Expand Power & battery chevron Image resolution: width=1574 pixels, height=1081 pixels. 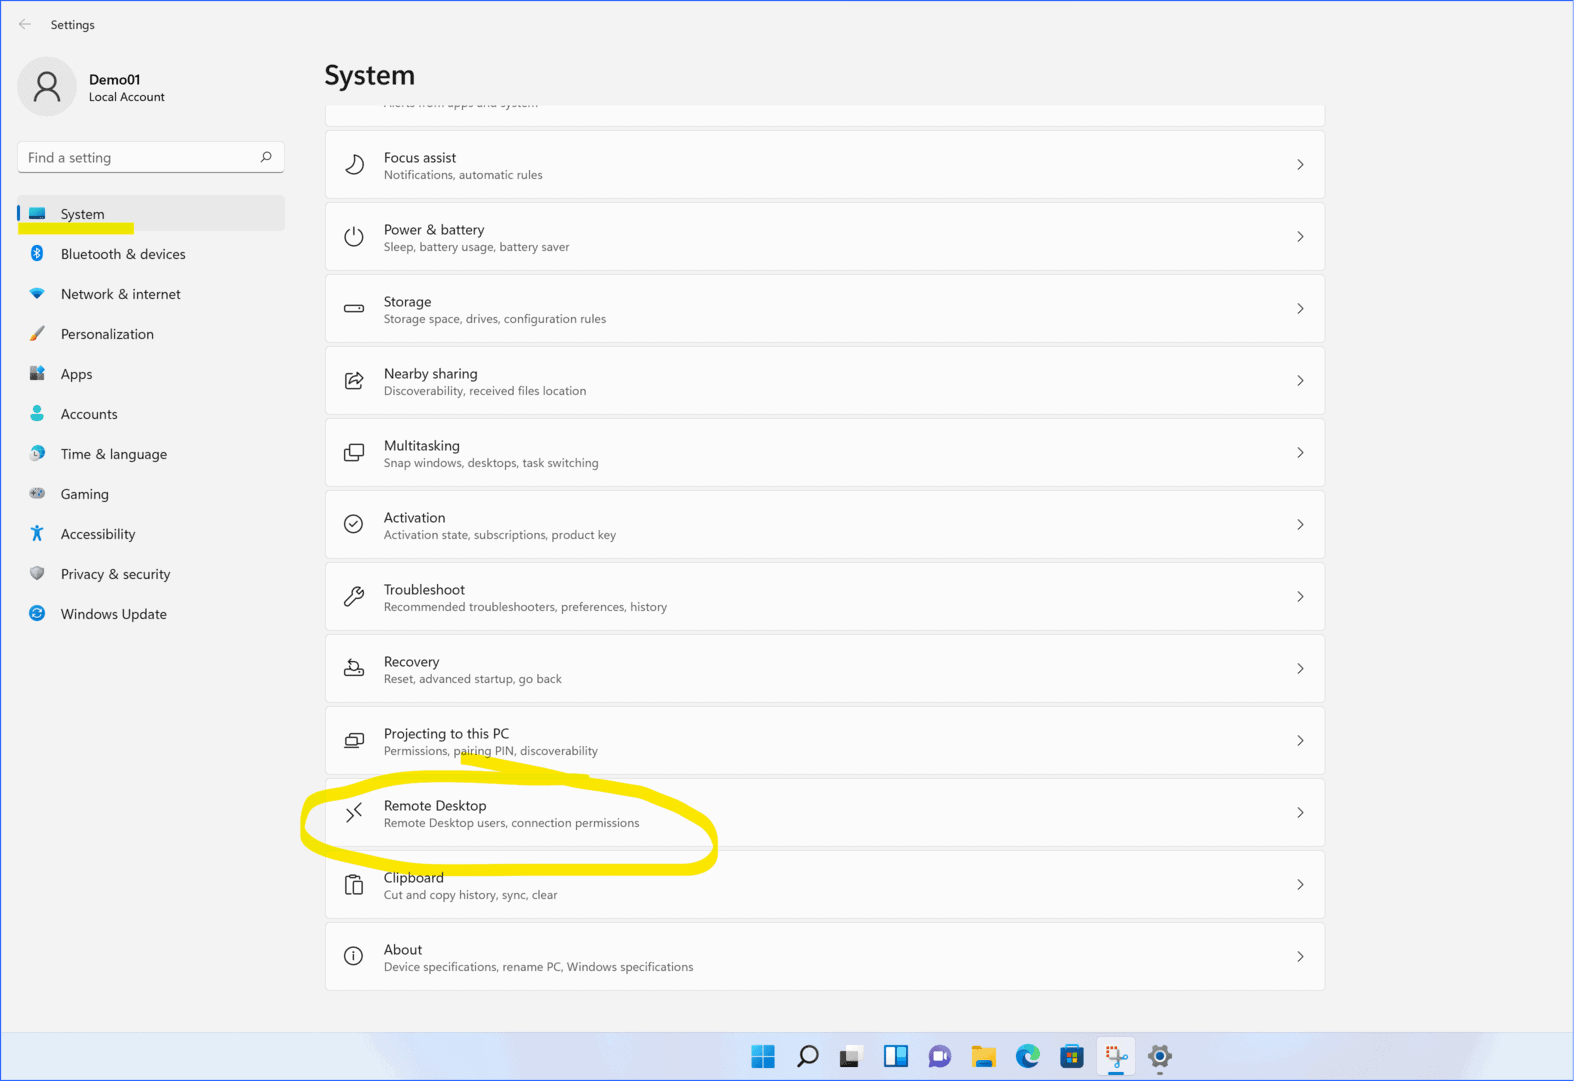click(x=1300, y=237)
